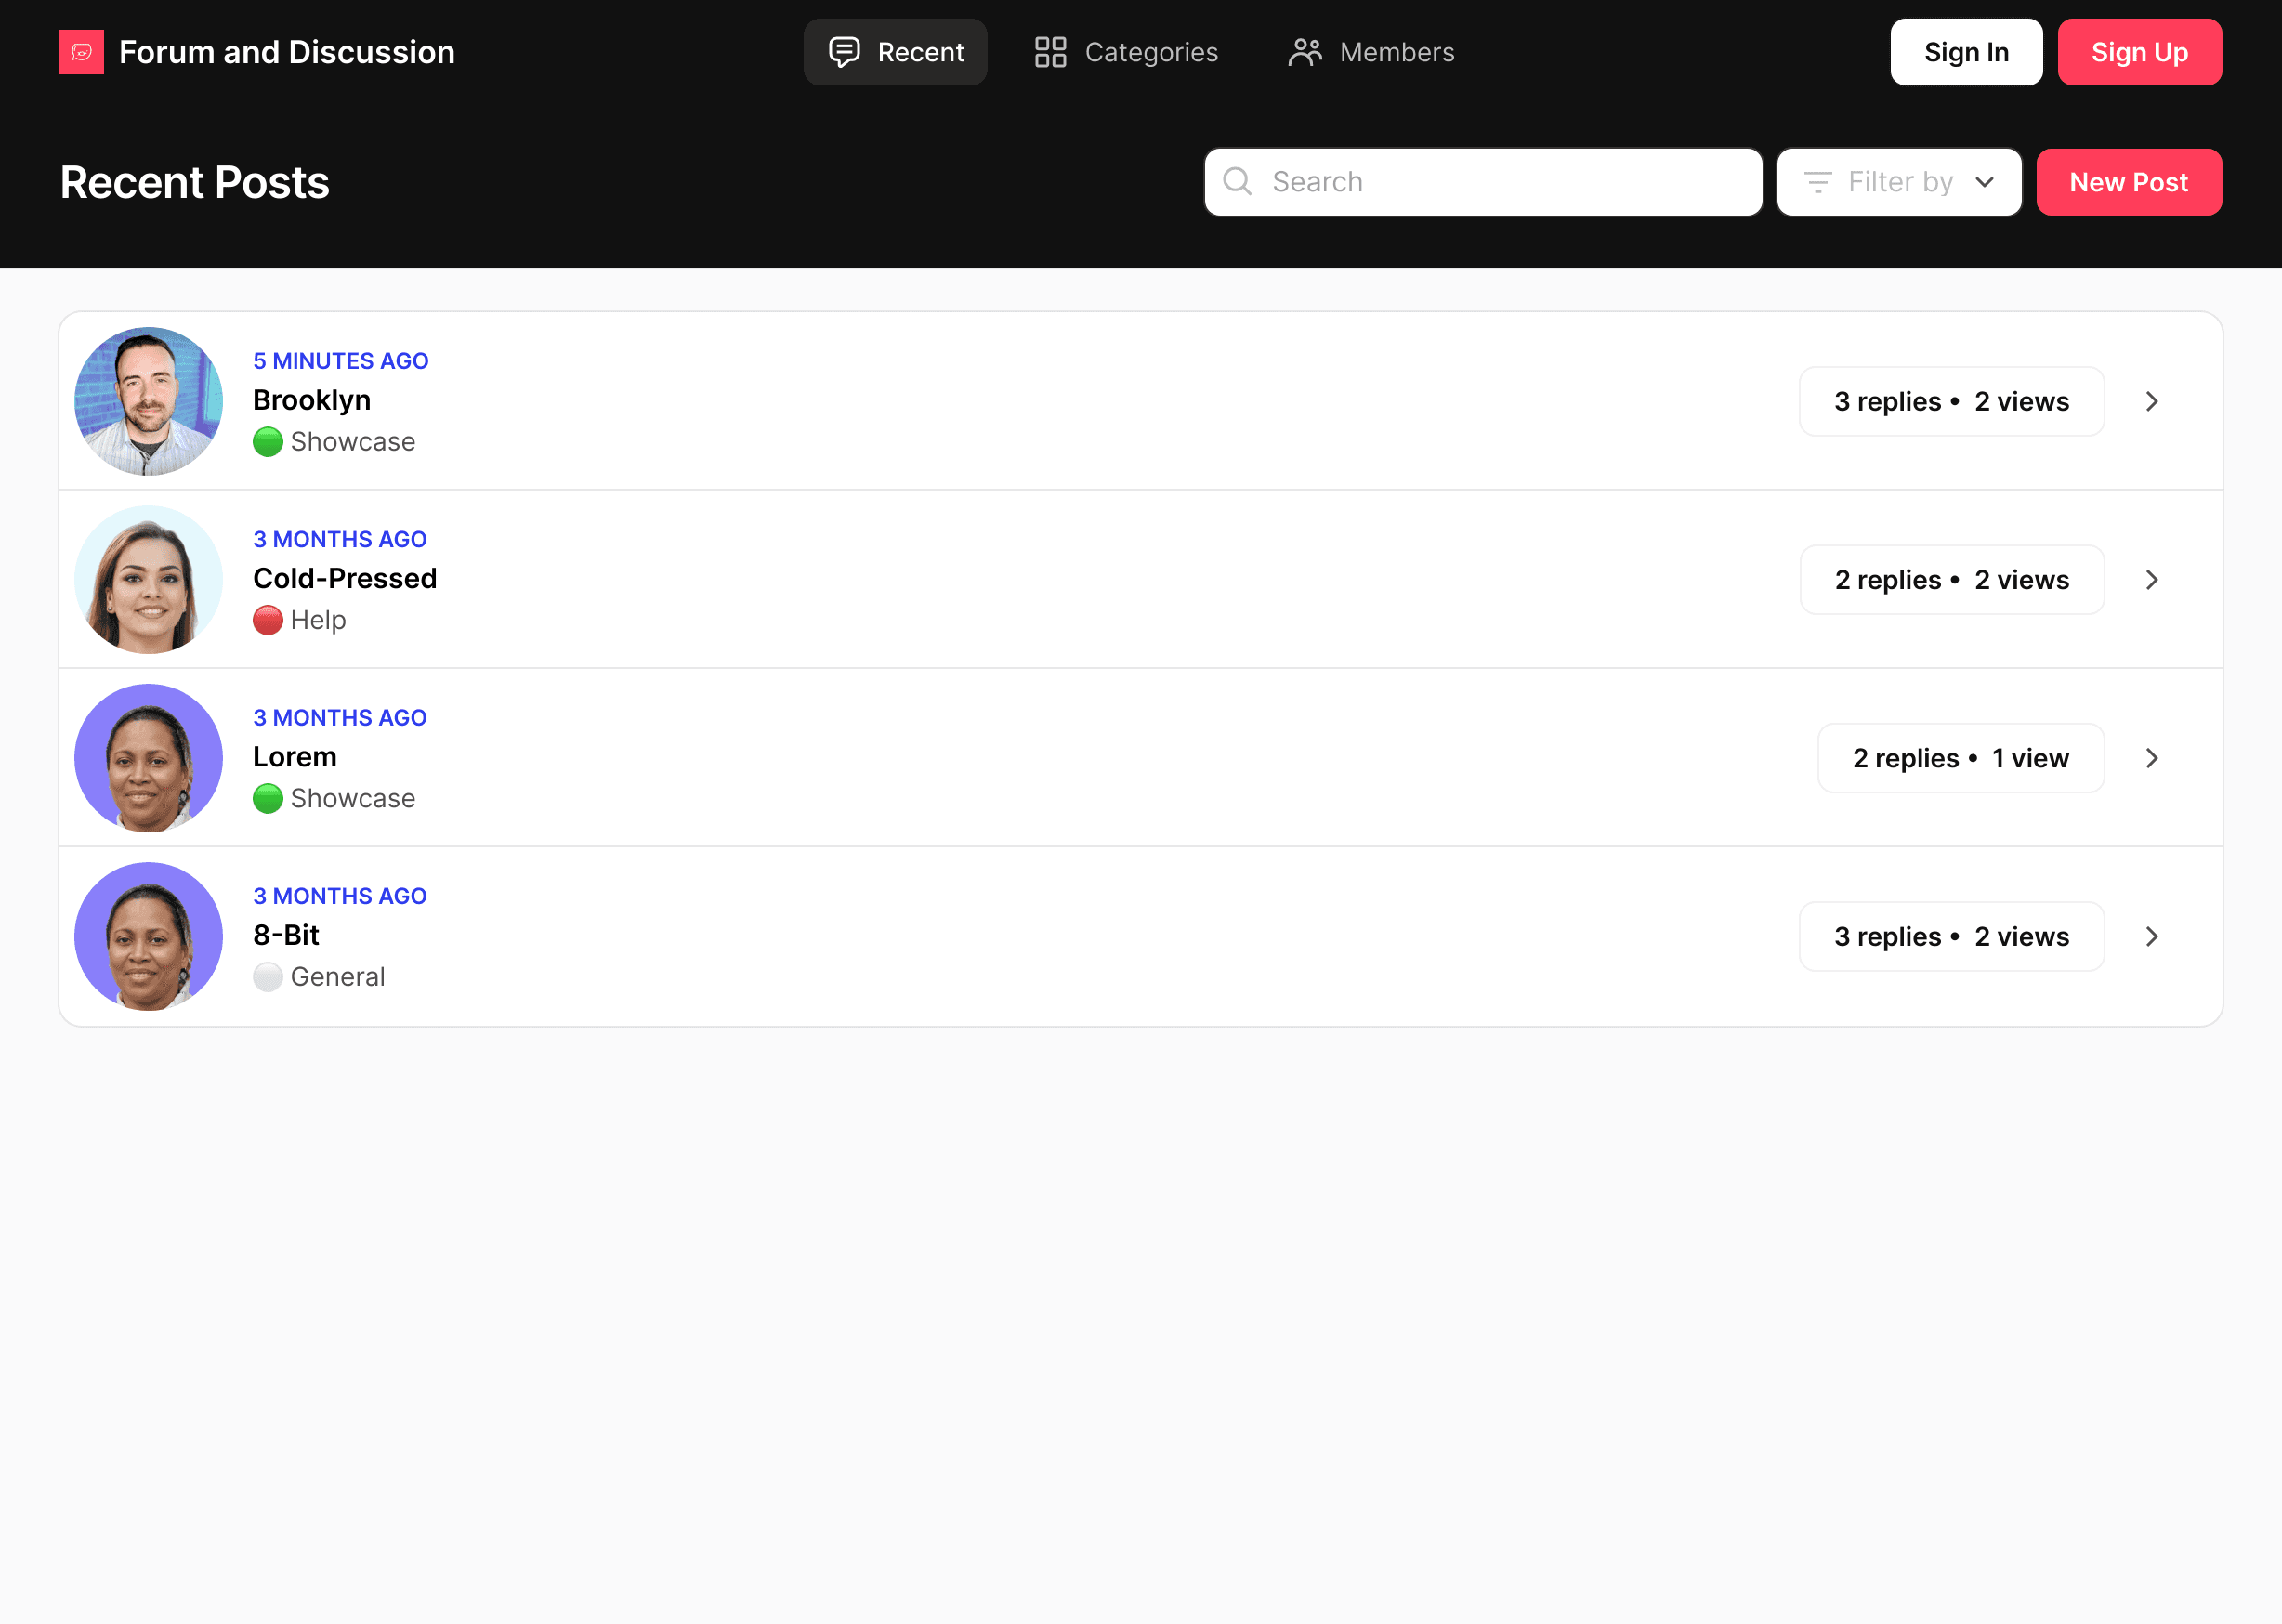Expand the Brooklyn post chevron arrow

click(2152, 400)
